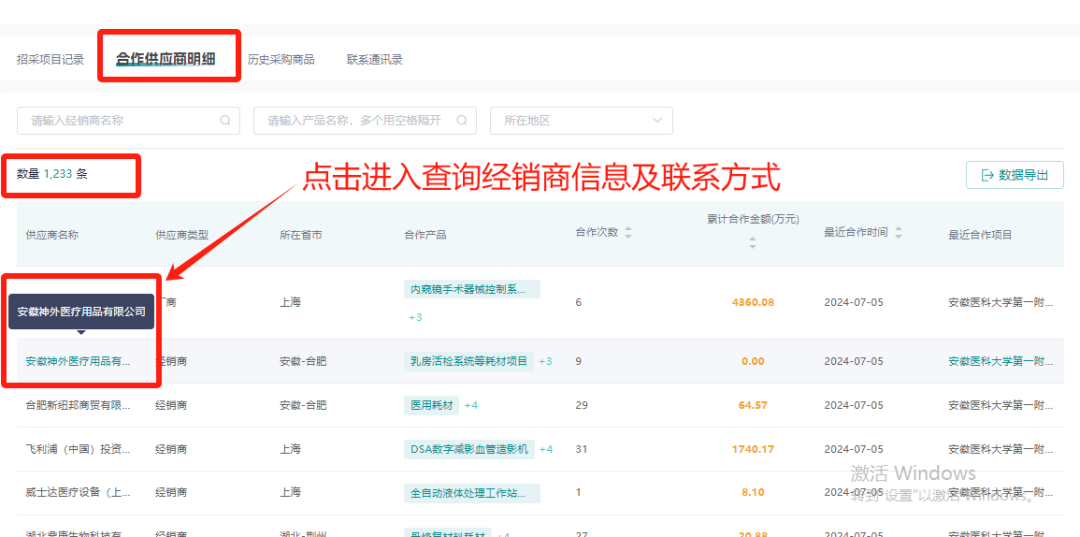Click the 合作产品 column header

[x=425, y=235]
